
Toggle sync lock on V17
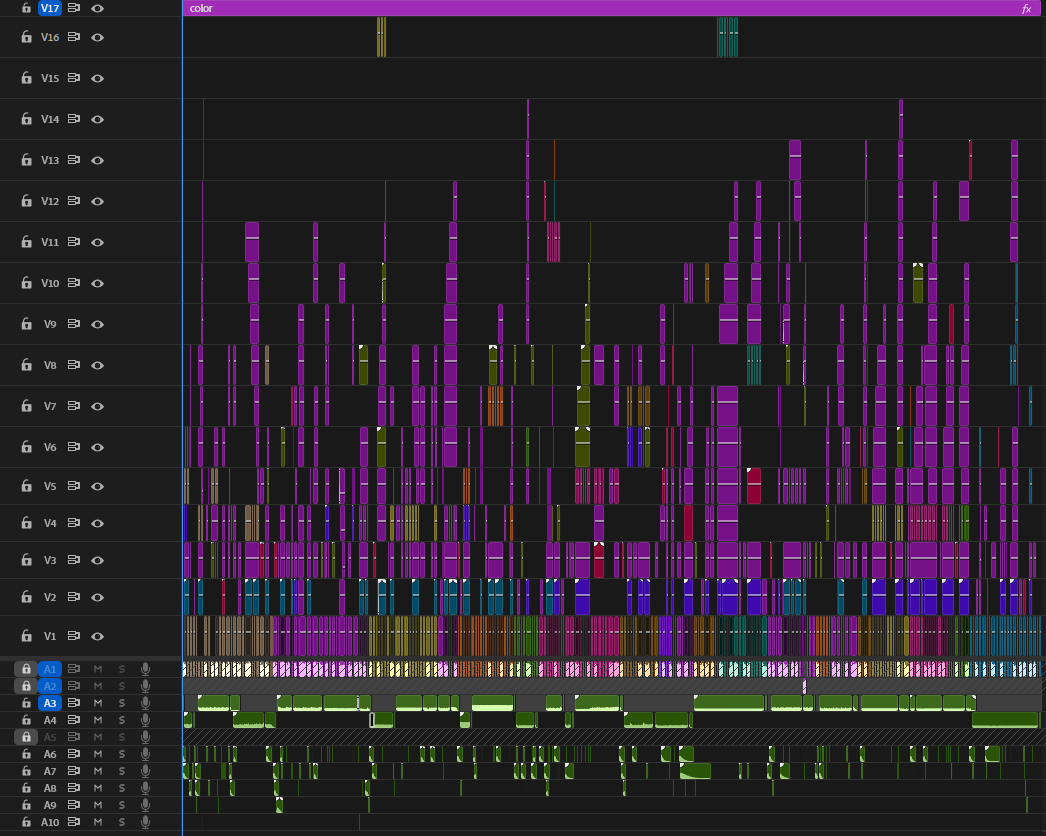74,8
